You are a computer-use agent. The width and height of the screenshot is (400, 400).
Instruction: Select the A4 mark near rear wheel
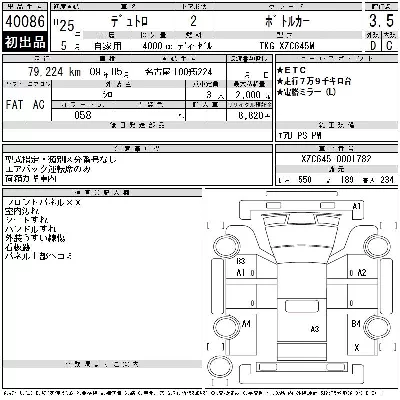click(246, 323)
